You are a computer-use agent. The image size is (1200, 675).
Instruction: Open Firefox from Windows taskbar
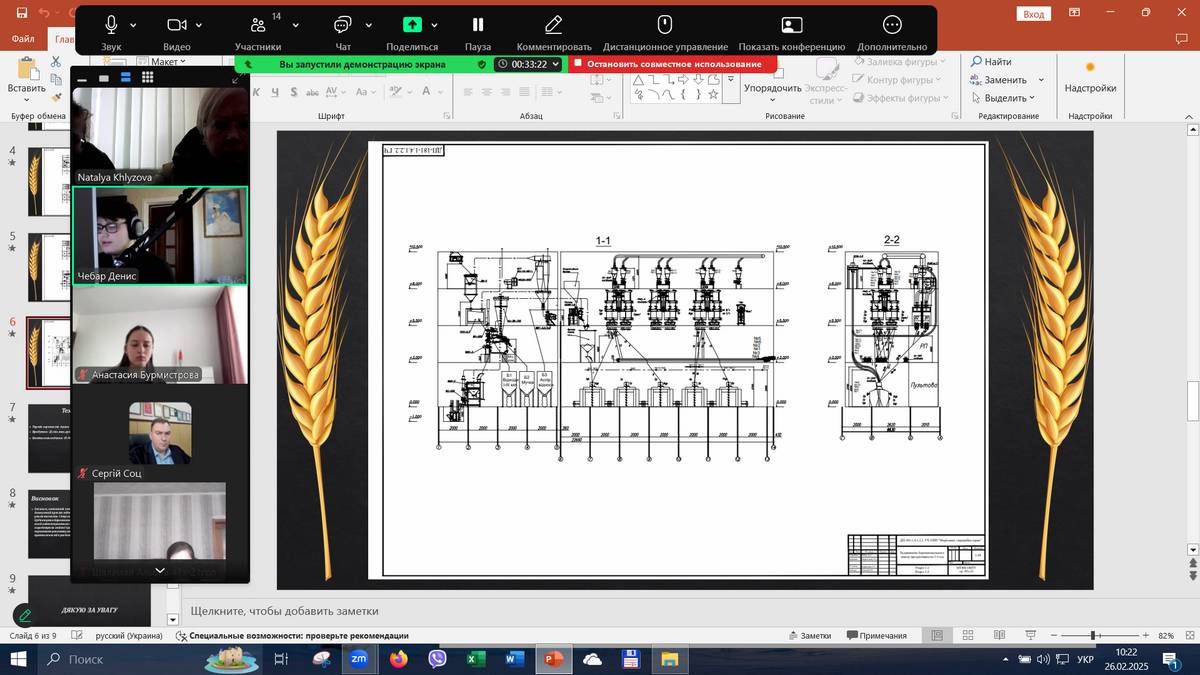pos(399,659)
